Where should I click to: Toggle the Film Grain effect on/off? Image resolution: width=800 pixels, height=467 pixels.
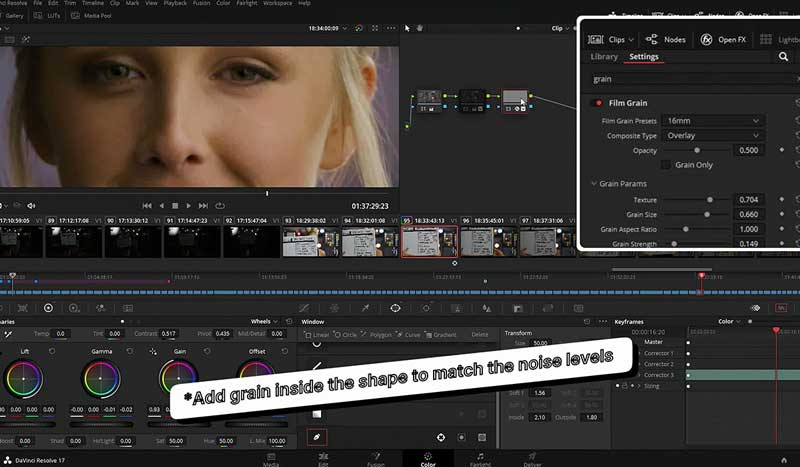[x=597, y=103]
